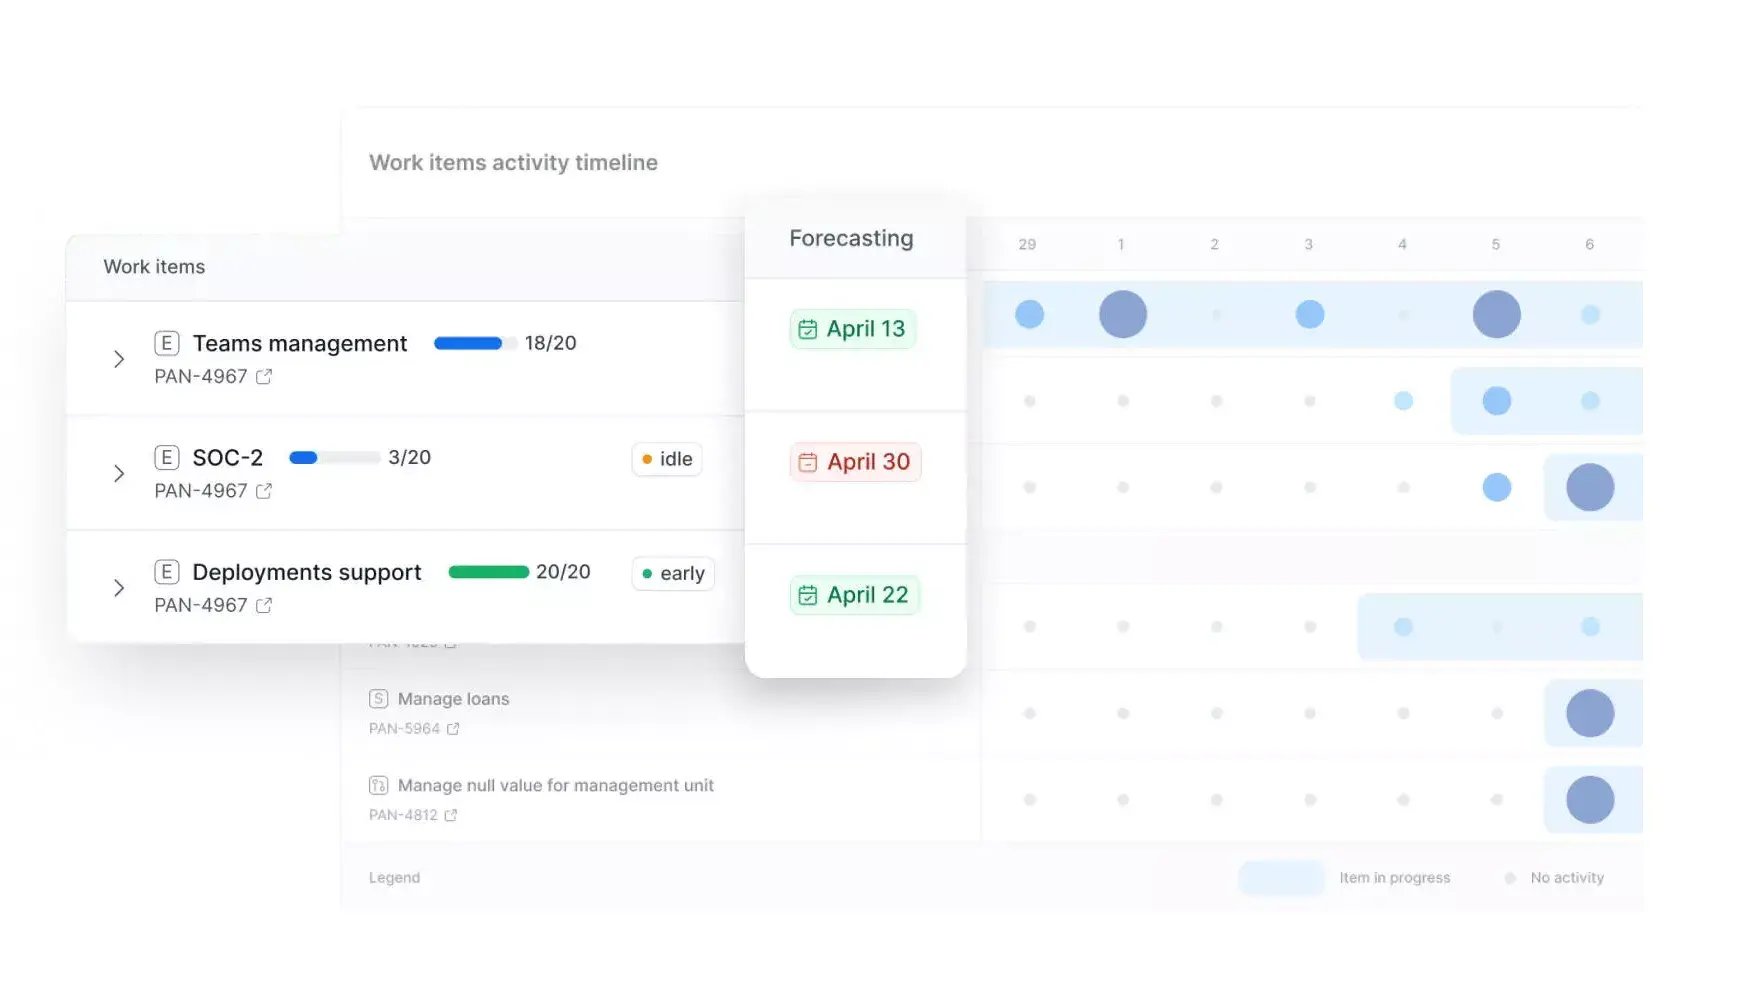Click the epic icon beside Teams management
The width and height of the screenshot is (1755, 1008).
pos(166,343)
